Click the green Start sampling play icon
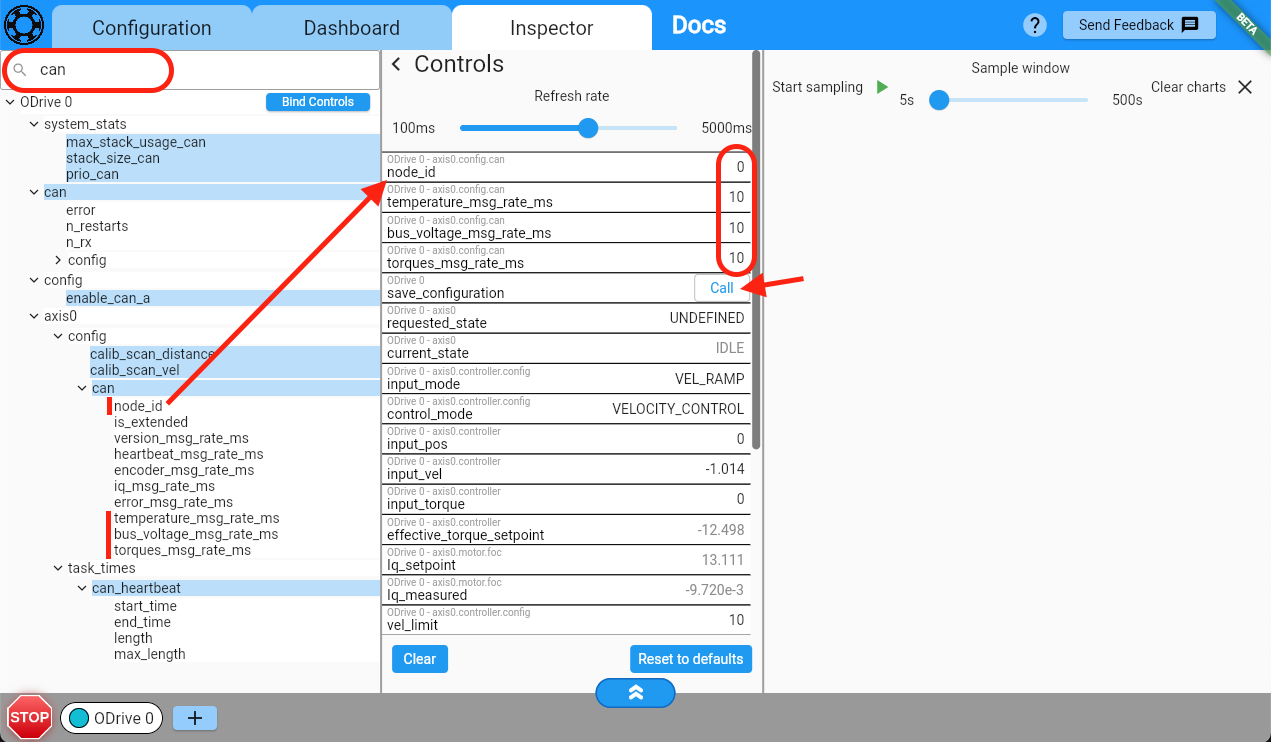Viewport: 1271px width, 742px height. click(882, 87)
